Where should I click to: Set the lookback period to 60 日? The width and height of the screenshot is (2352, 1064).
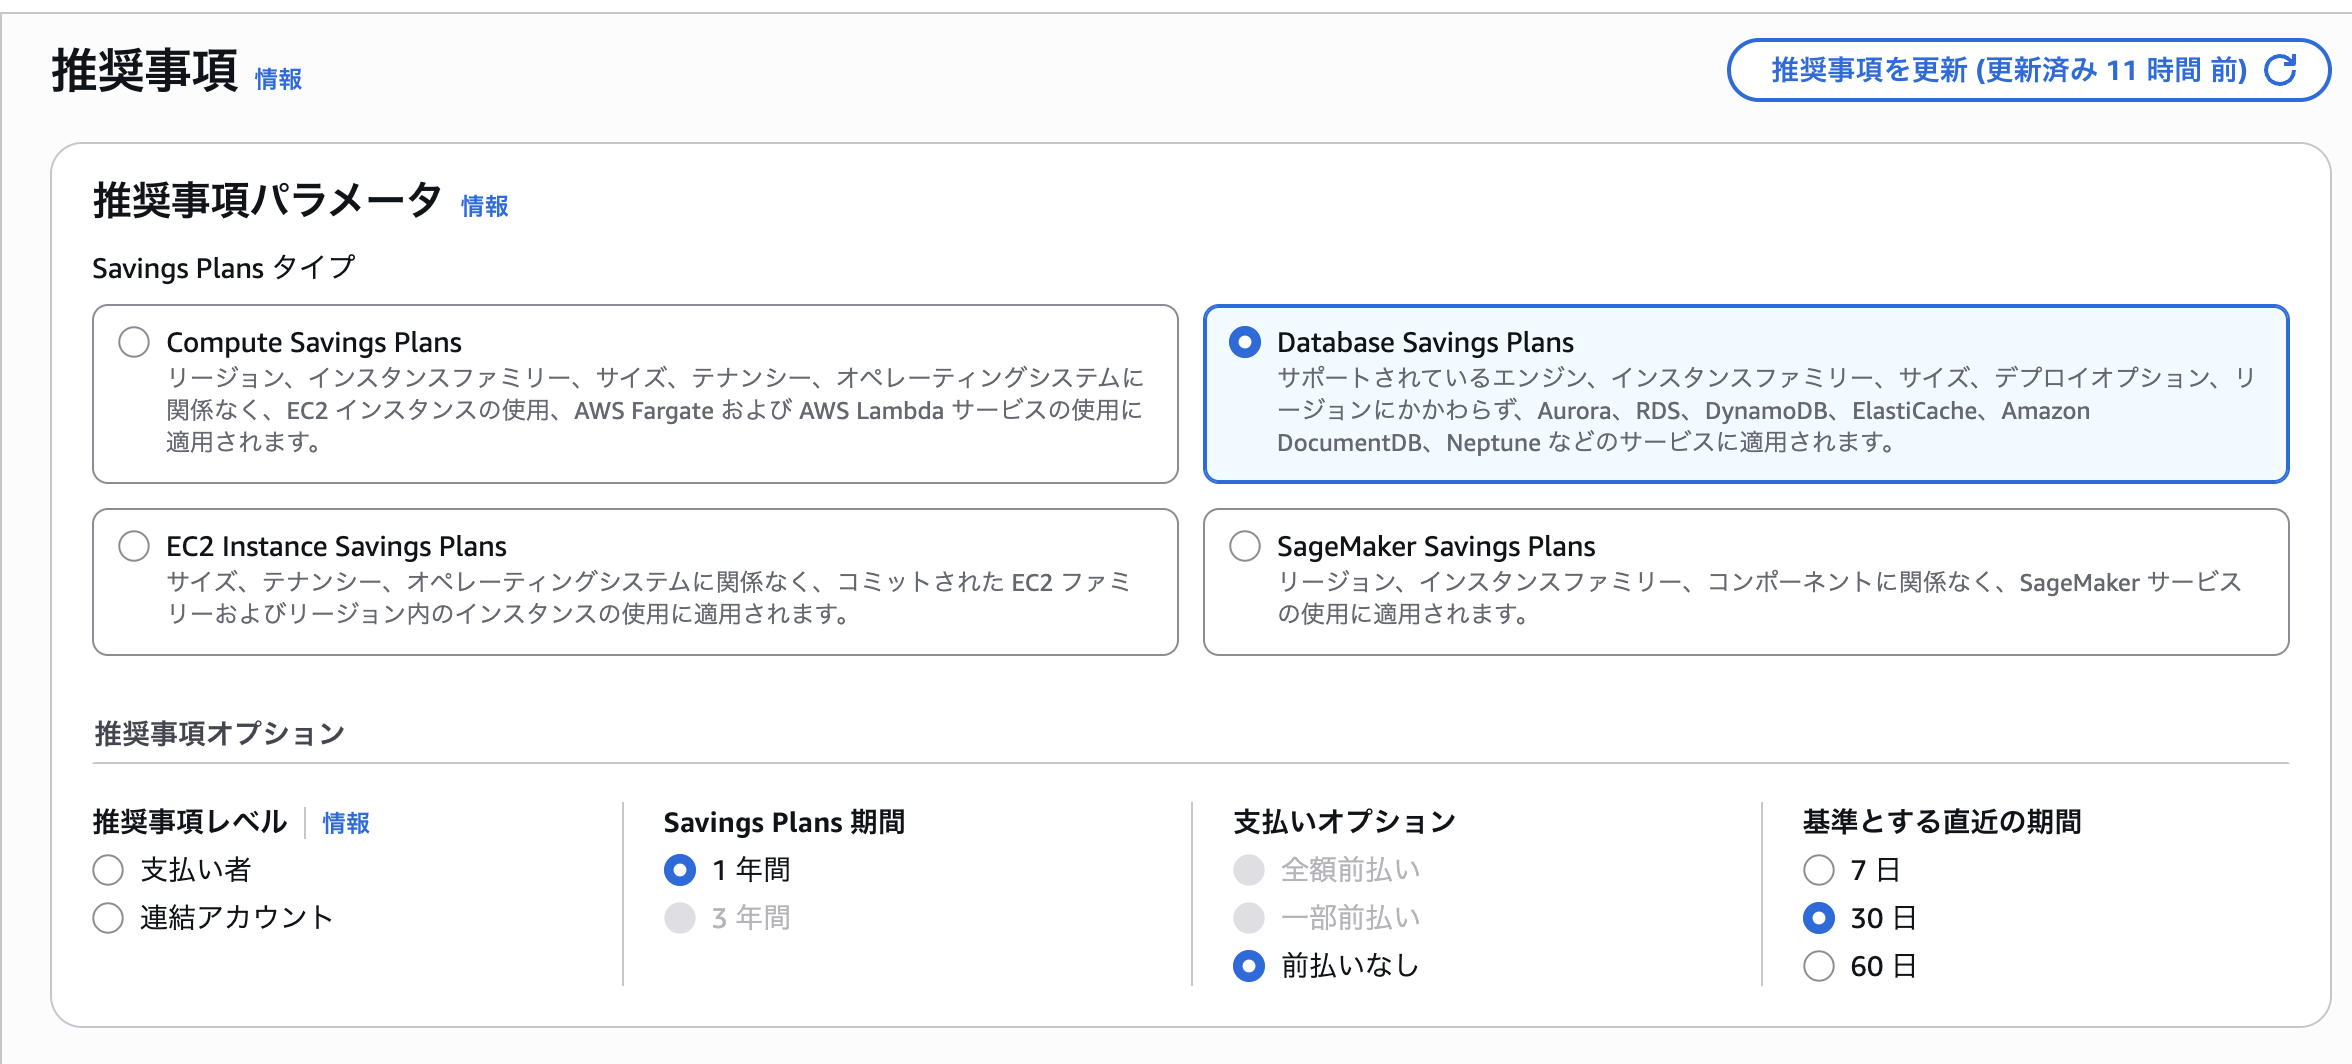(1819, 966)
